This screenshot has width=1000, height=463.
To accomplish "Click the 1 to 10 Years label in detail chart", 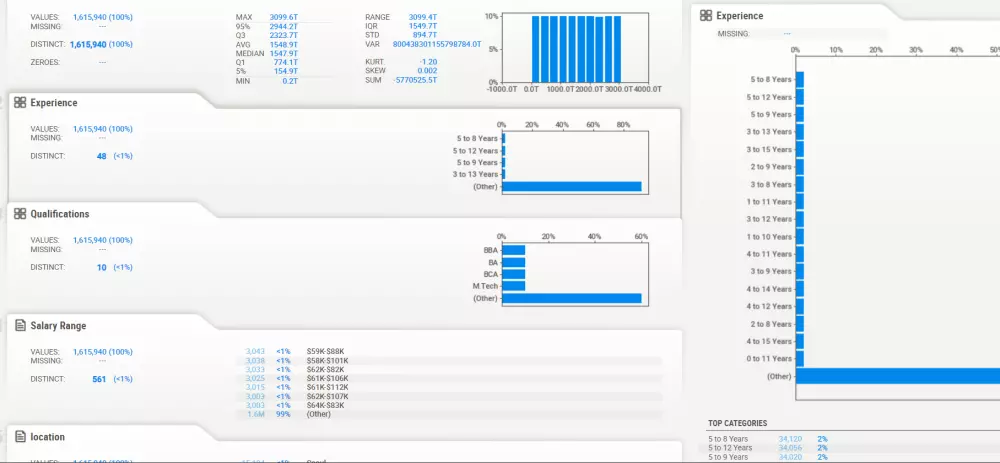I will point(769,237).
